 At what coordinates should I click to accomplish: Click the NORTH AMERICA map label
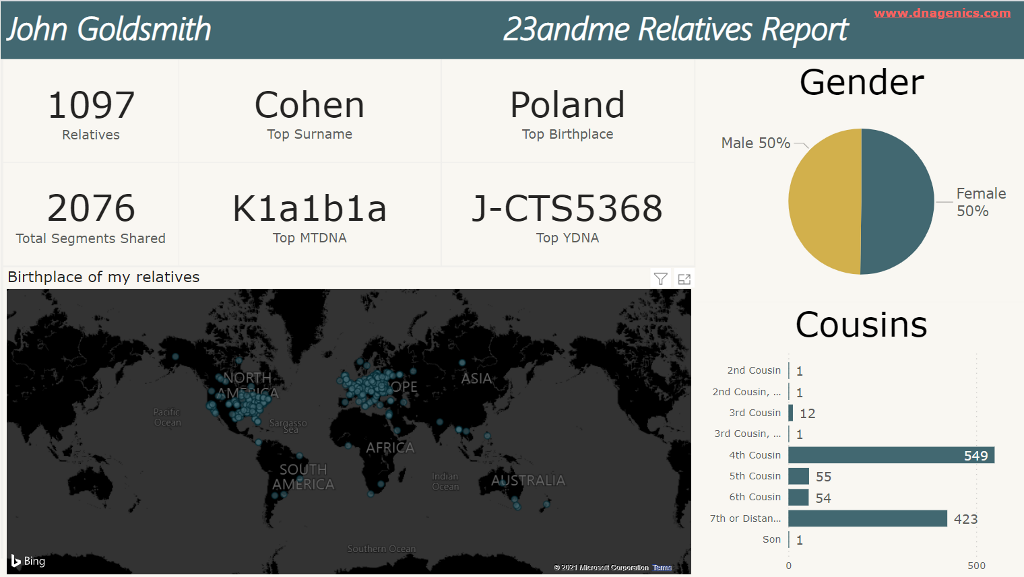coord(248,385)
